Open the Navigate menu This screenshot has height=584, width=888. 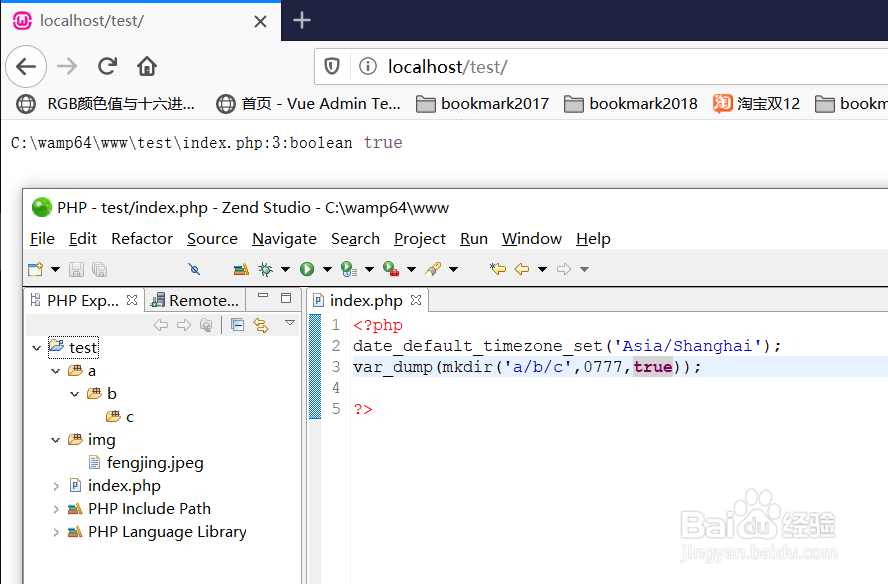(x=284, y=238)
